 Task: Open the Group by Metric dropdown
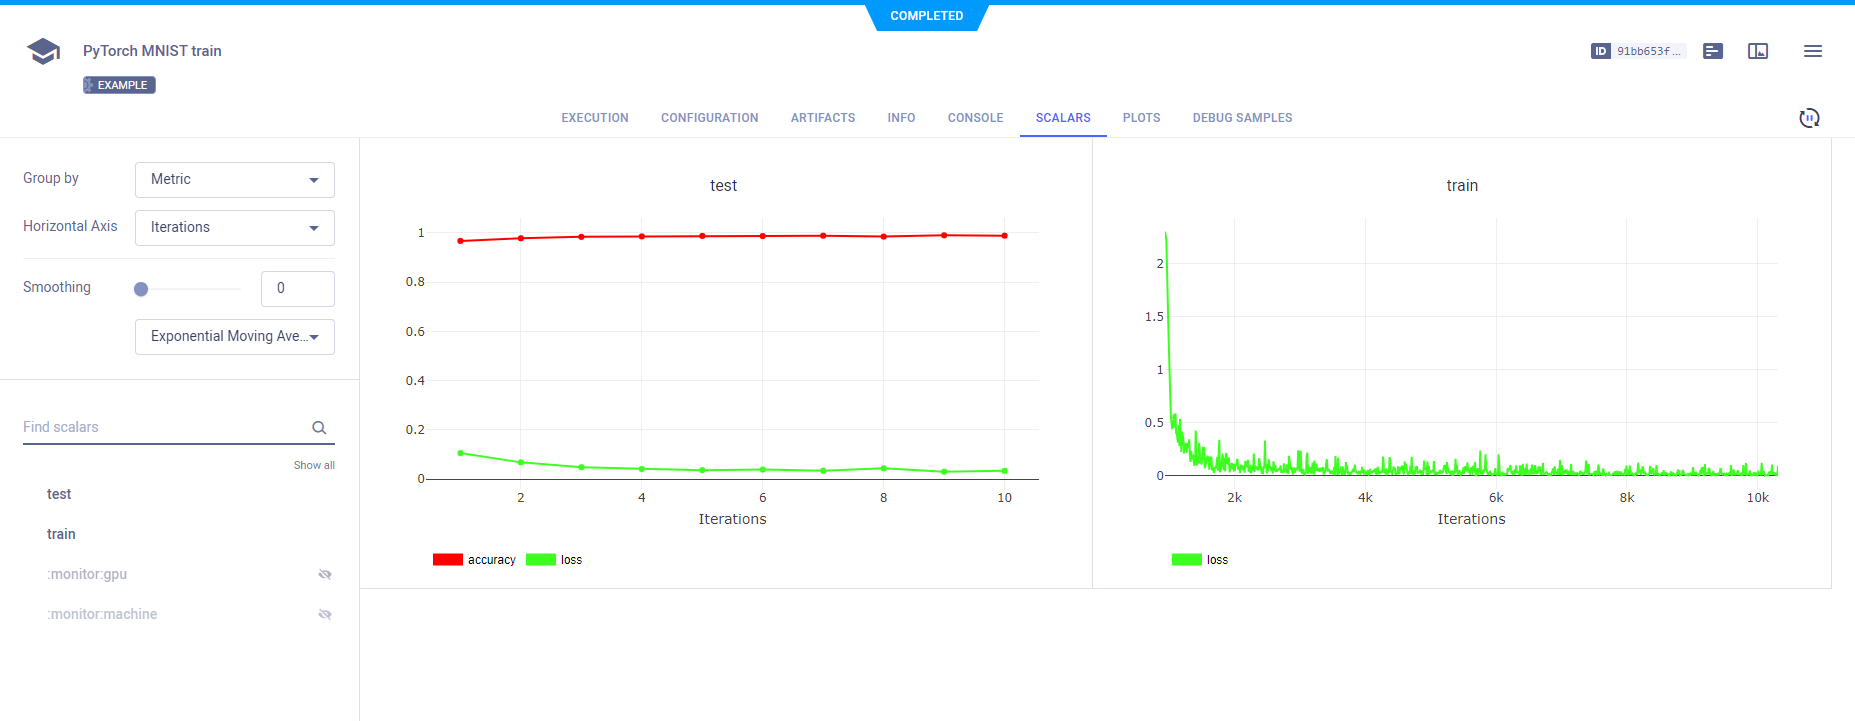234,180
